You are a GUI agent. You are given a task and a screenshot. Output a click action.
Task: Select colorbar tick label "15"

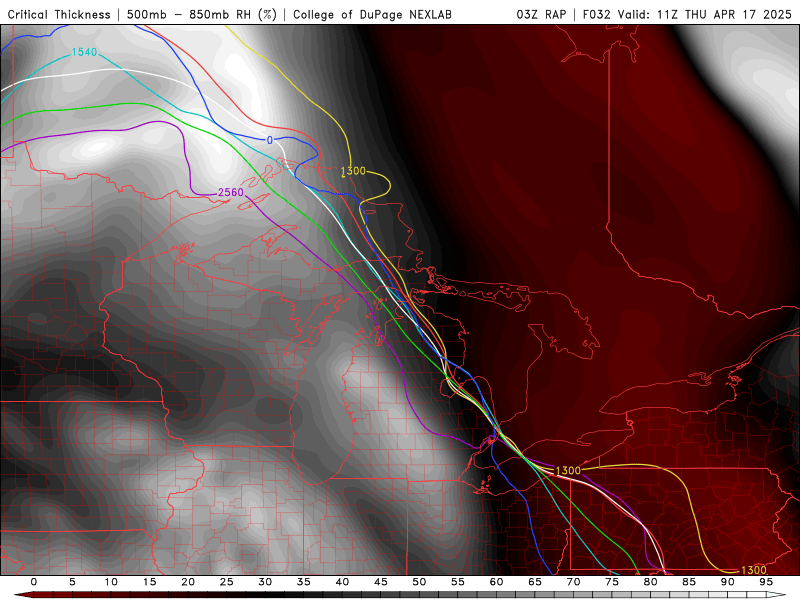pos(149,582)
